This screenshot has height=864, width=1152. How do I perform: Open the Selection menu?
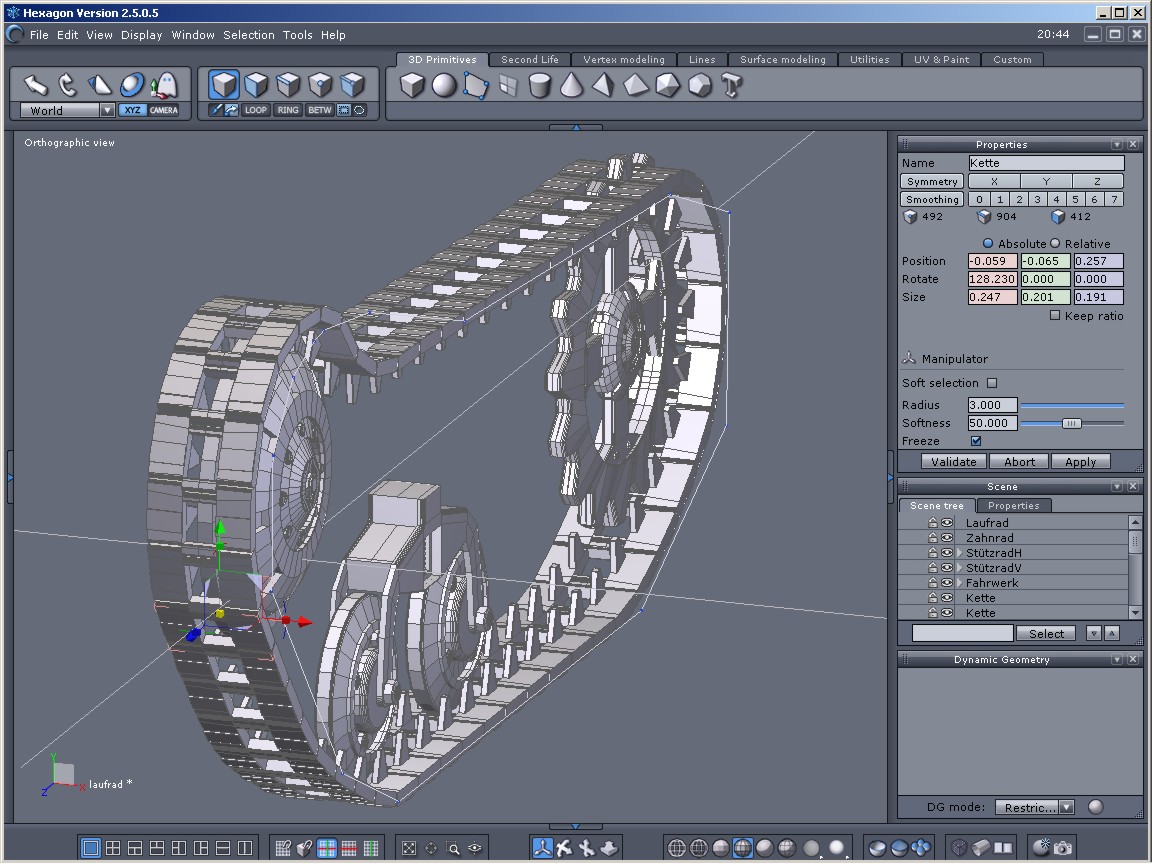tap(248, 35)
